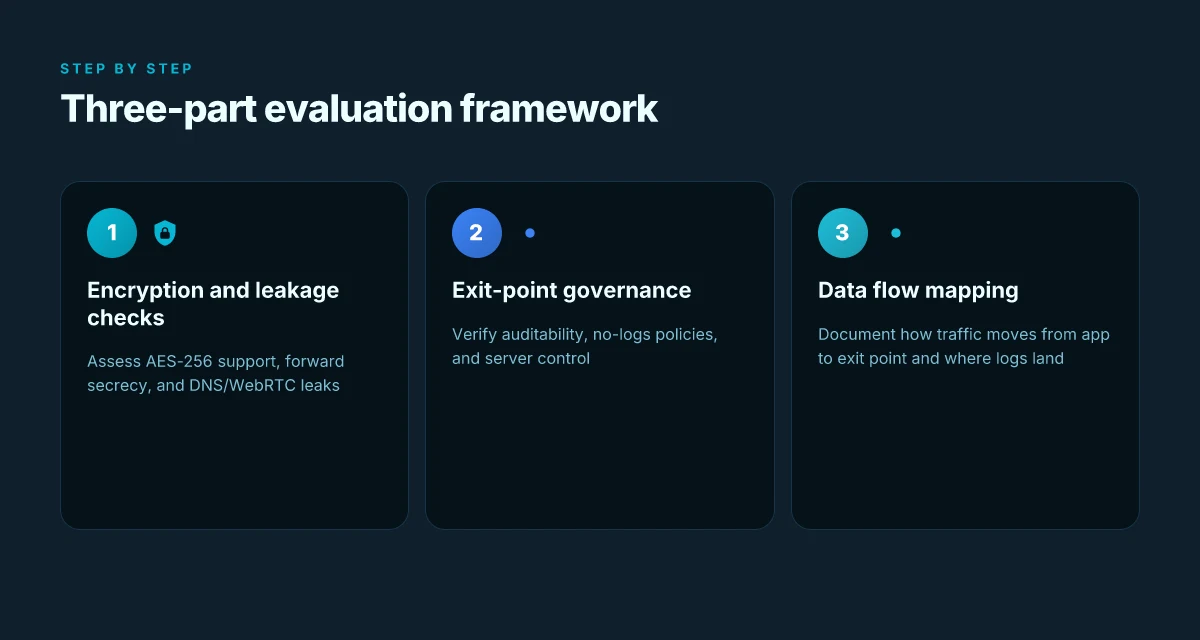Click the words "DNS/WebRTC leaks" in card one
Viewport: 1200px width, 640px height.
(x=277, y=385)
